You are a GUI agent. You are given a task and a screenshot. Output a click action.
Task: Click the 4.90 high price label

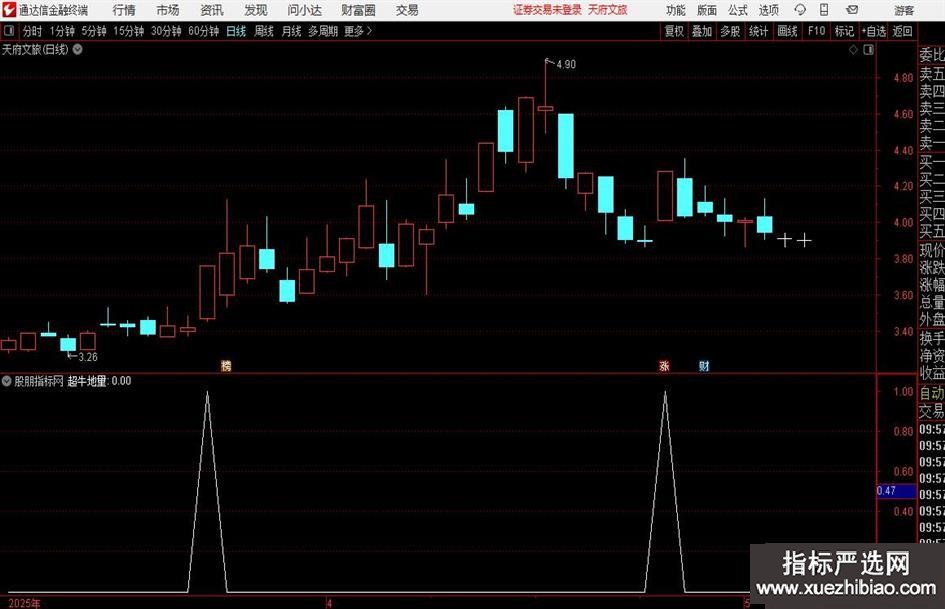[566, 65]
